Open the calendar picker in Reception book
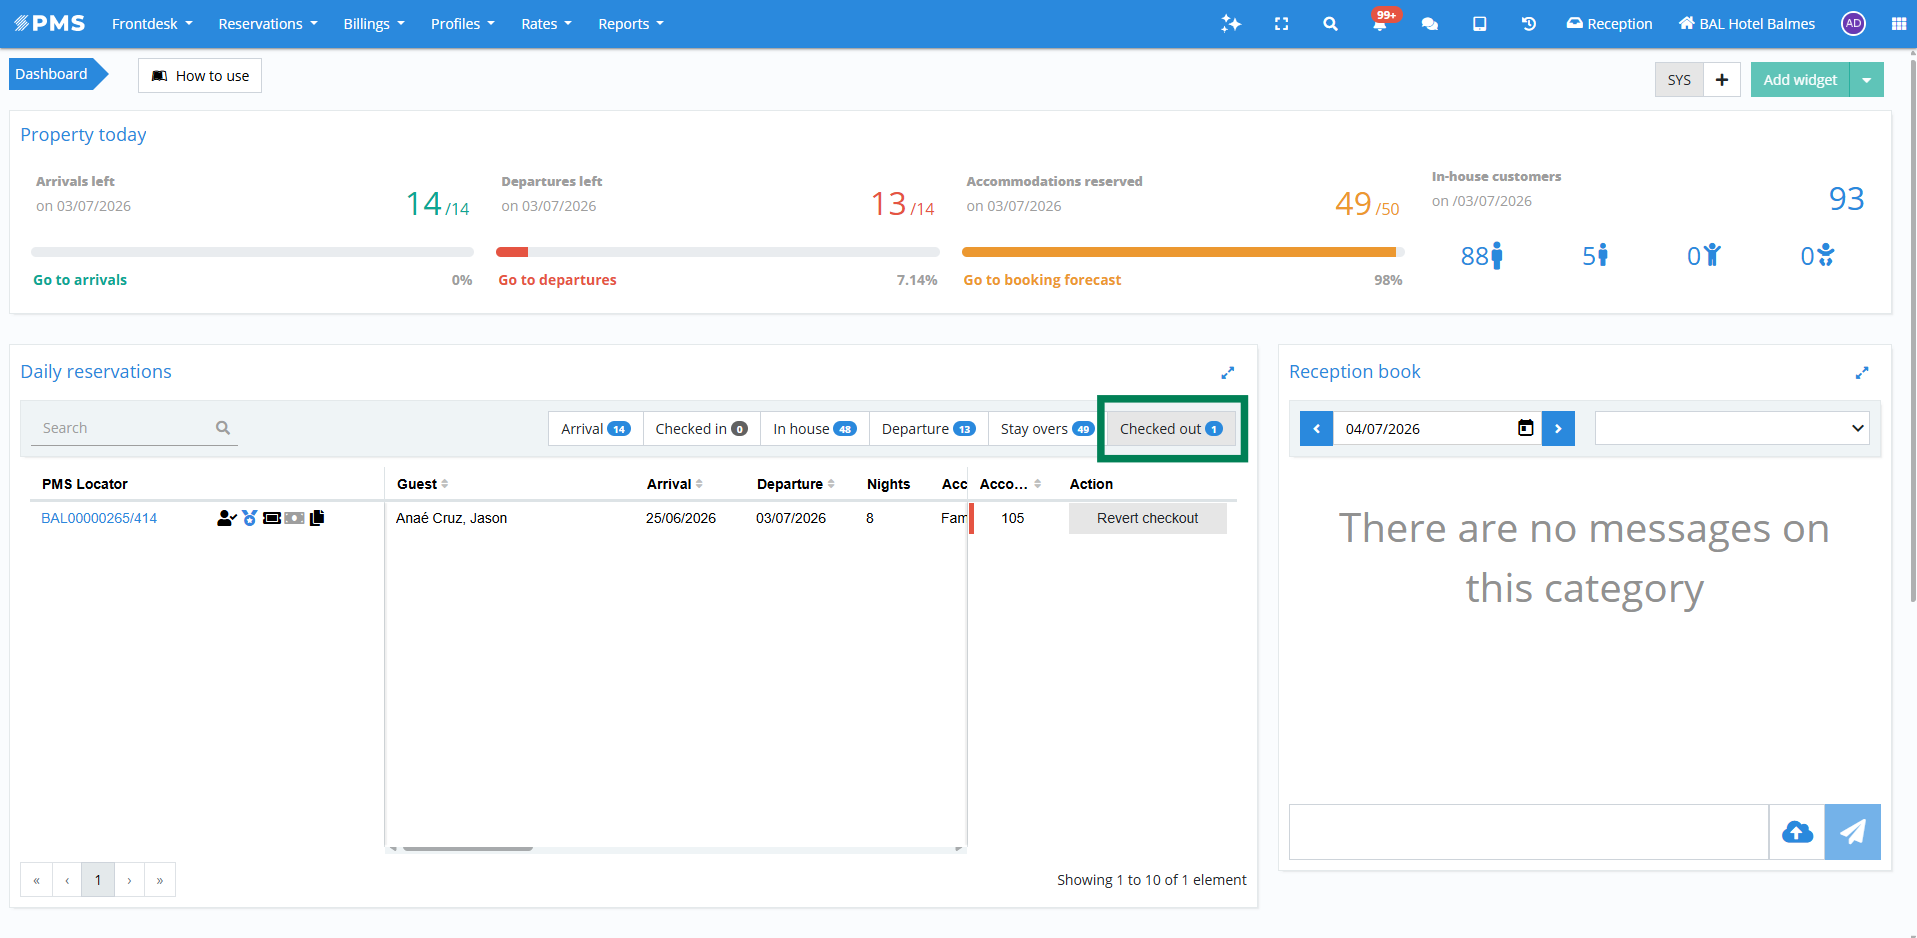Viewport: 1917px width, 938px height. tap(1526, 428)
